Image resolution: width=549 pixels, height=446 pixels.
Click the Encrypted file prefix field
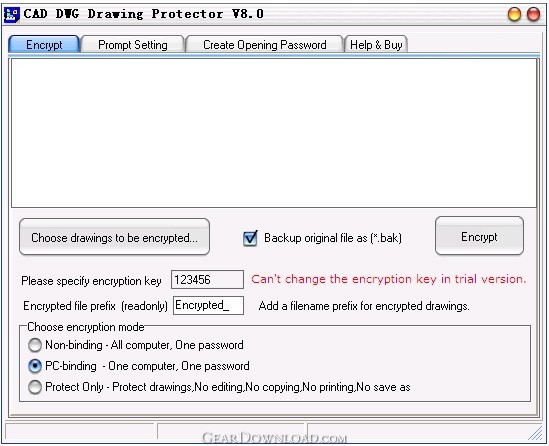208,305
